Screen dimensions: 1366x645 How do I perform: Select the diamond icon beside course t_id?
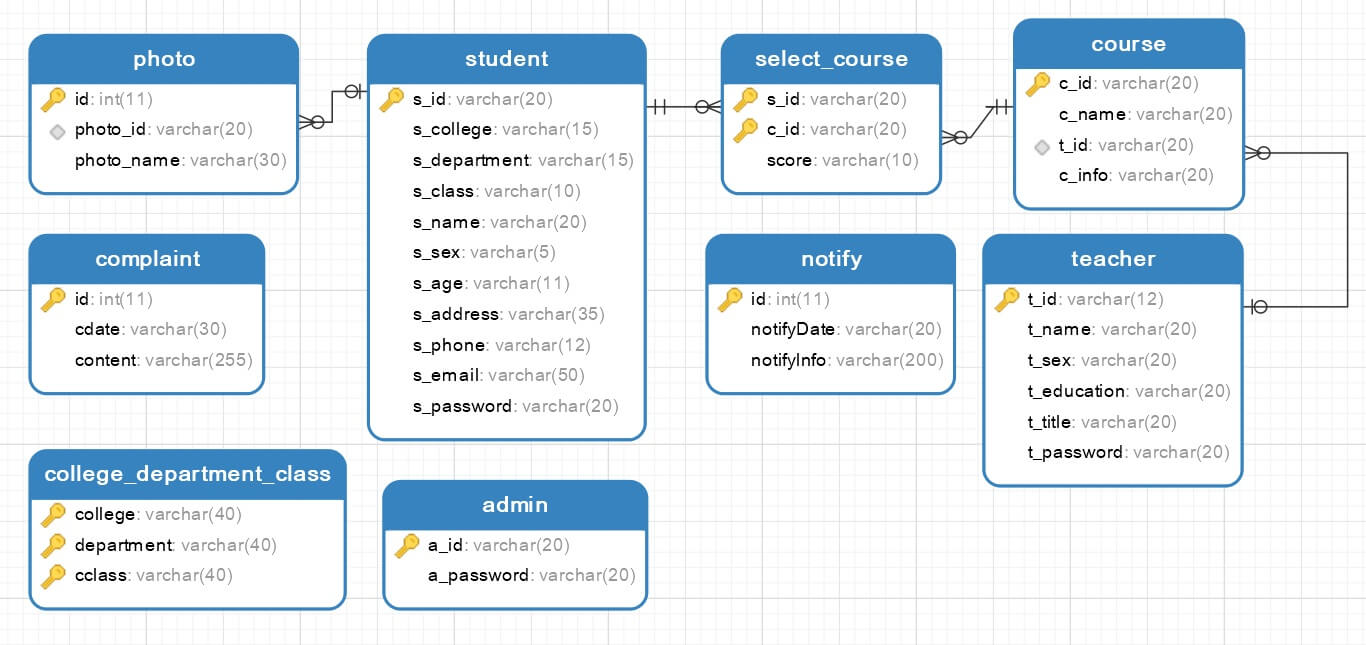(x=1042, y=146)
